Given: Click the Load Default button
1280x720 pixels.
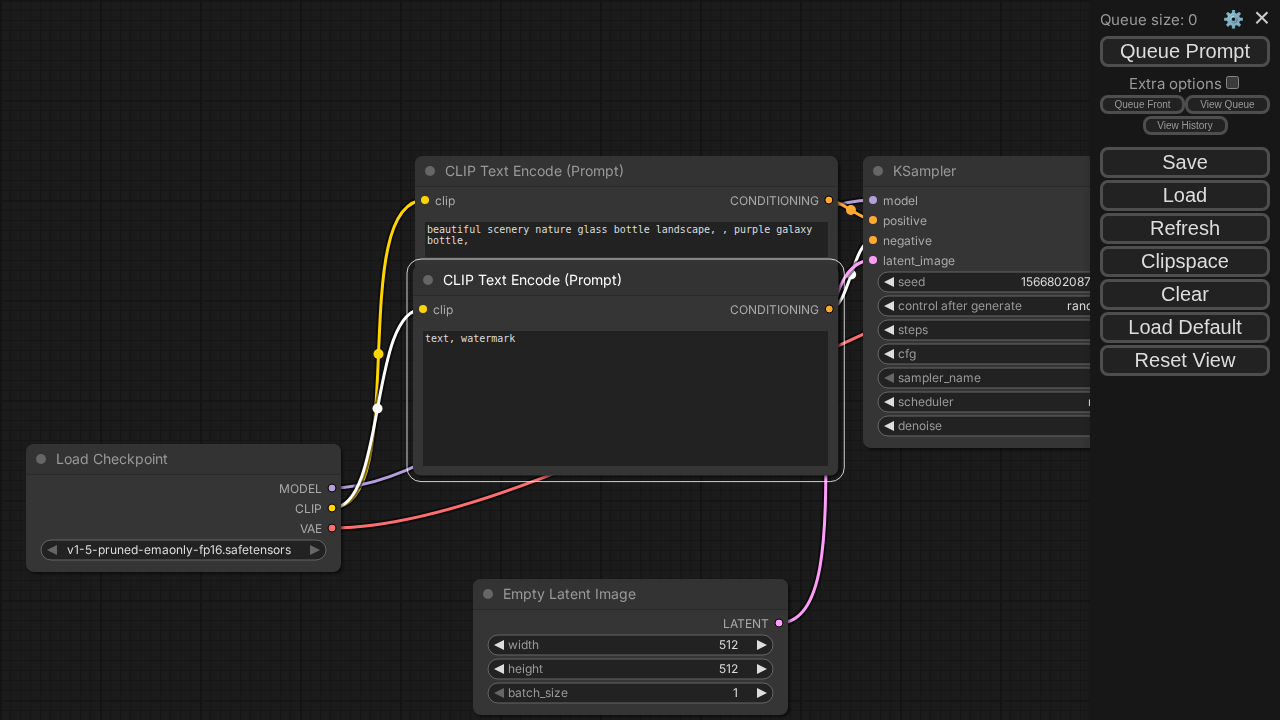Looking at the screenshot, I should 1185,327.
